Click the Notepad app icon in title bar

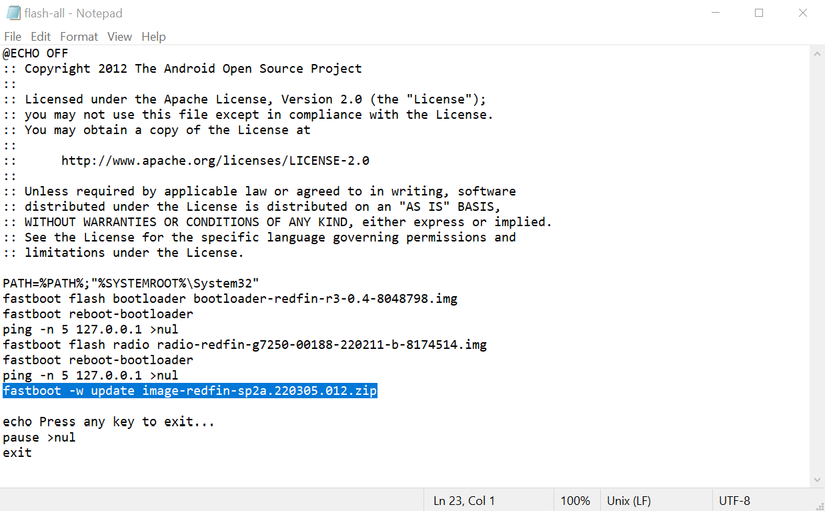coord(13,13)
